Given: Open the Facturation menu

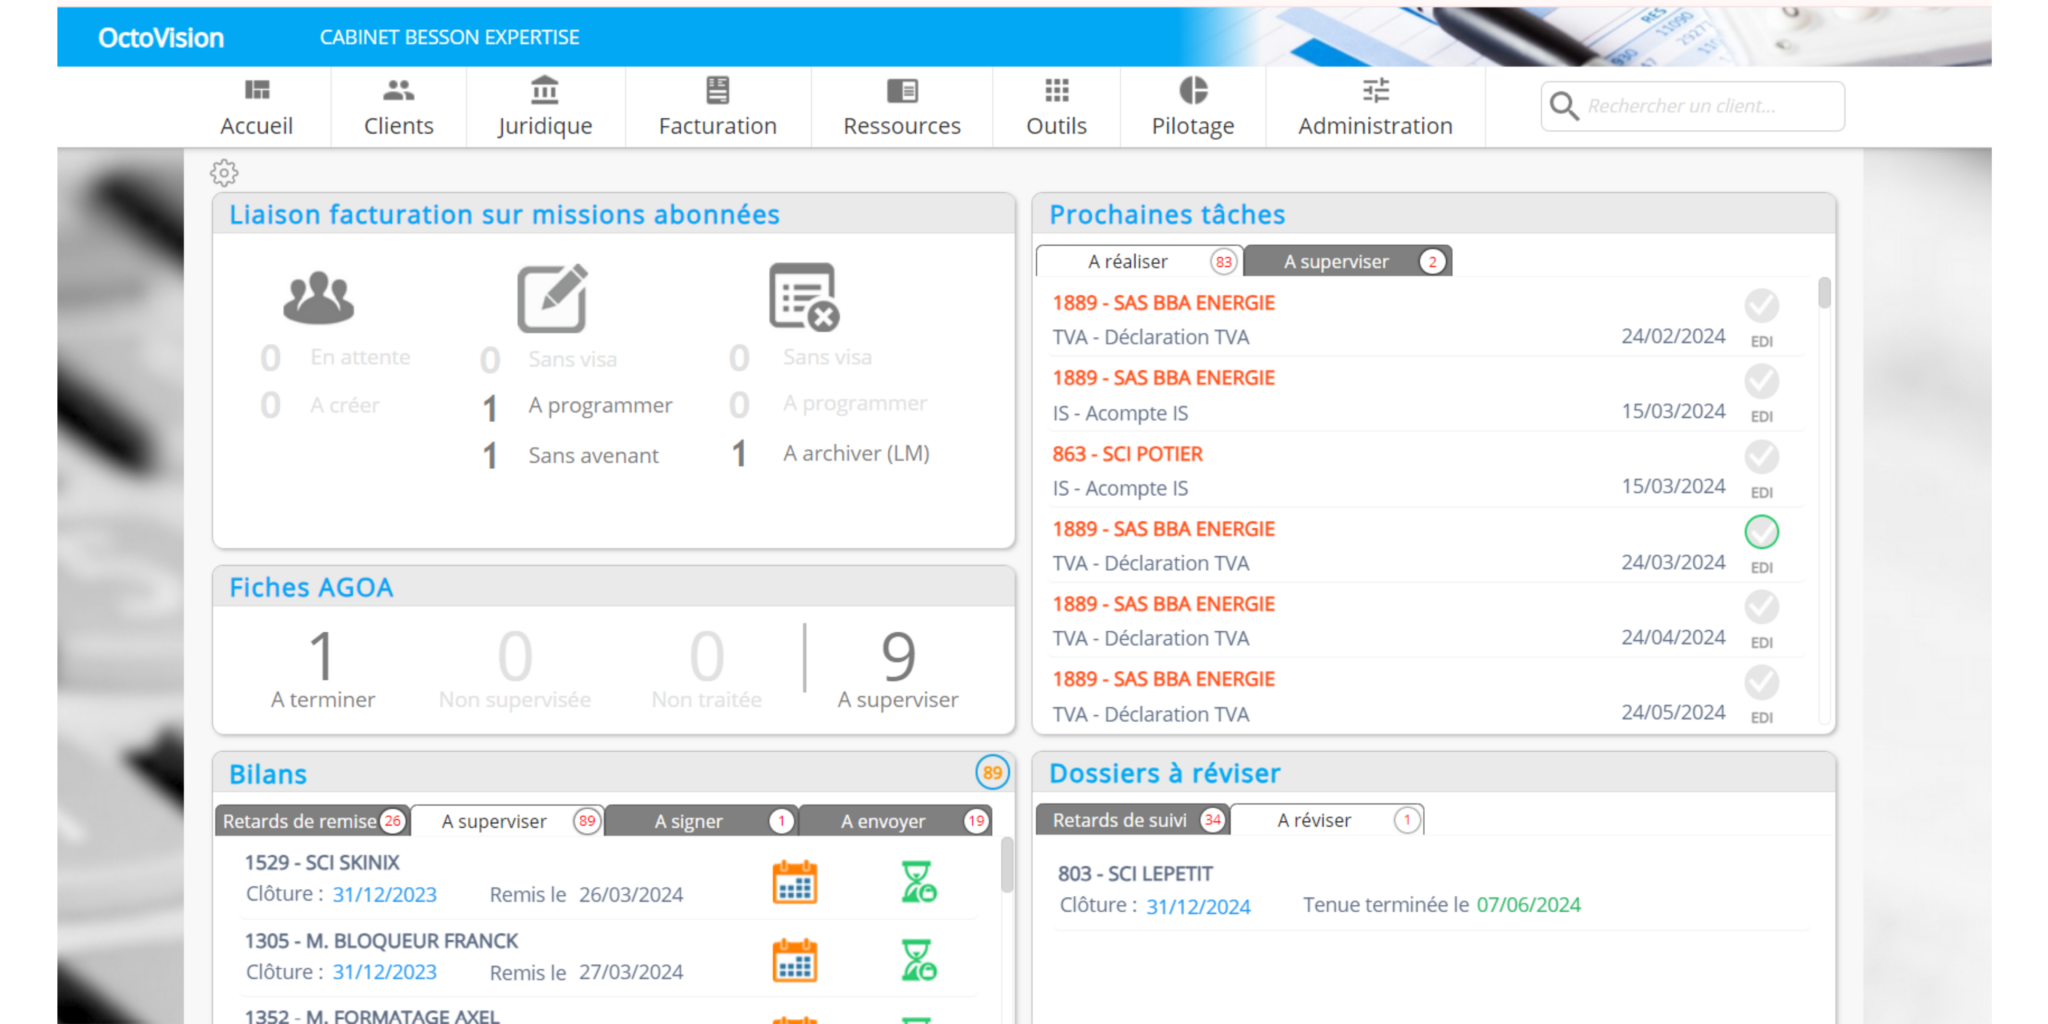Looking at the screenshot, I should pyautogui.click(x=717, y=106).
